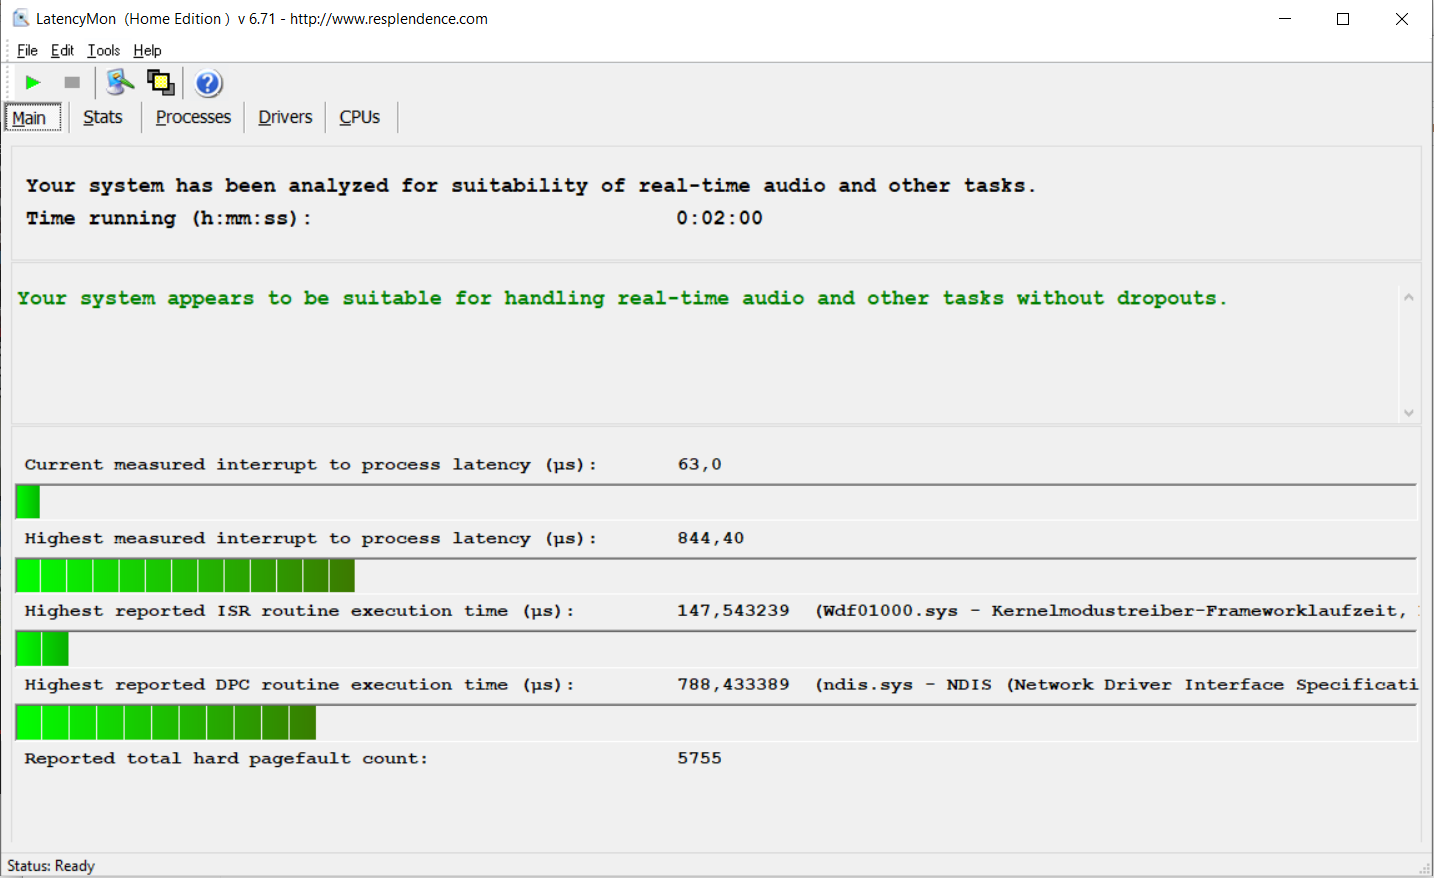
Task: Click the highest DPC routine execution time bar
Action: point(166,722)
